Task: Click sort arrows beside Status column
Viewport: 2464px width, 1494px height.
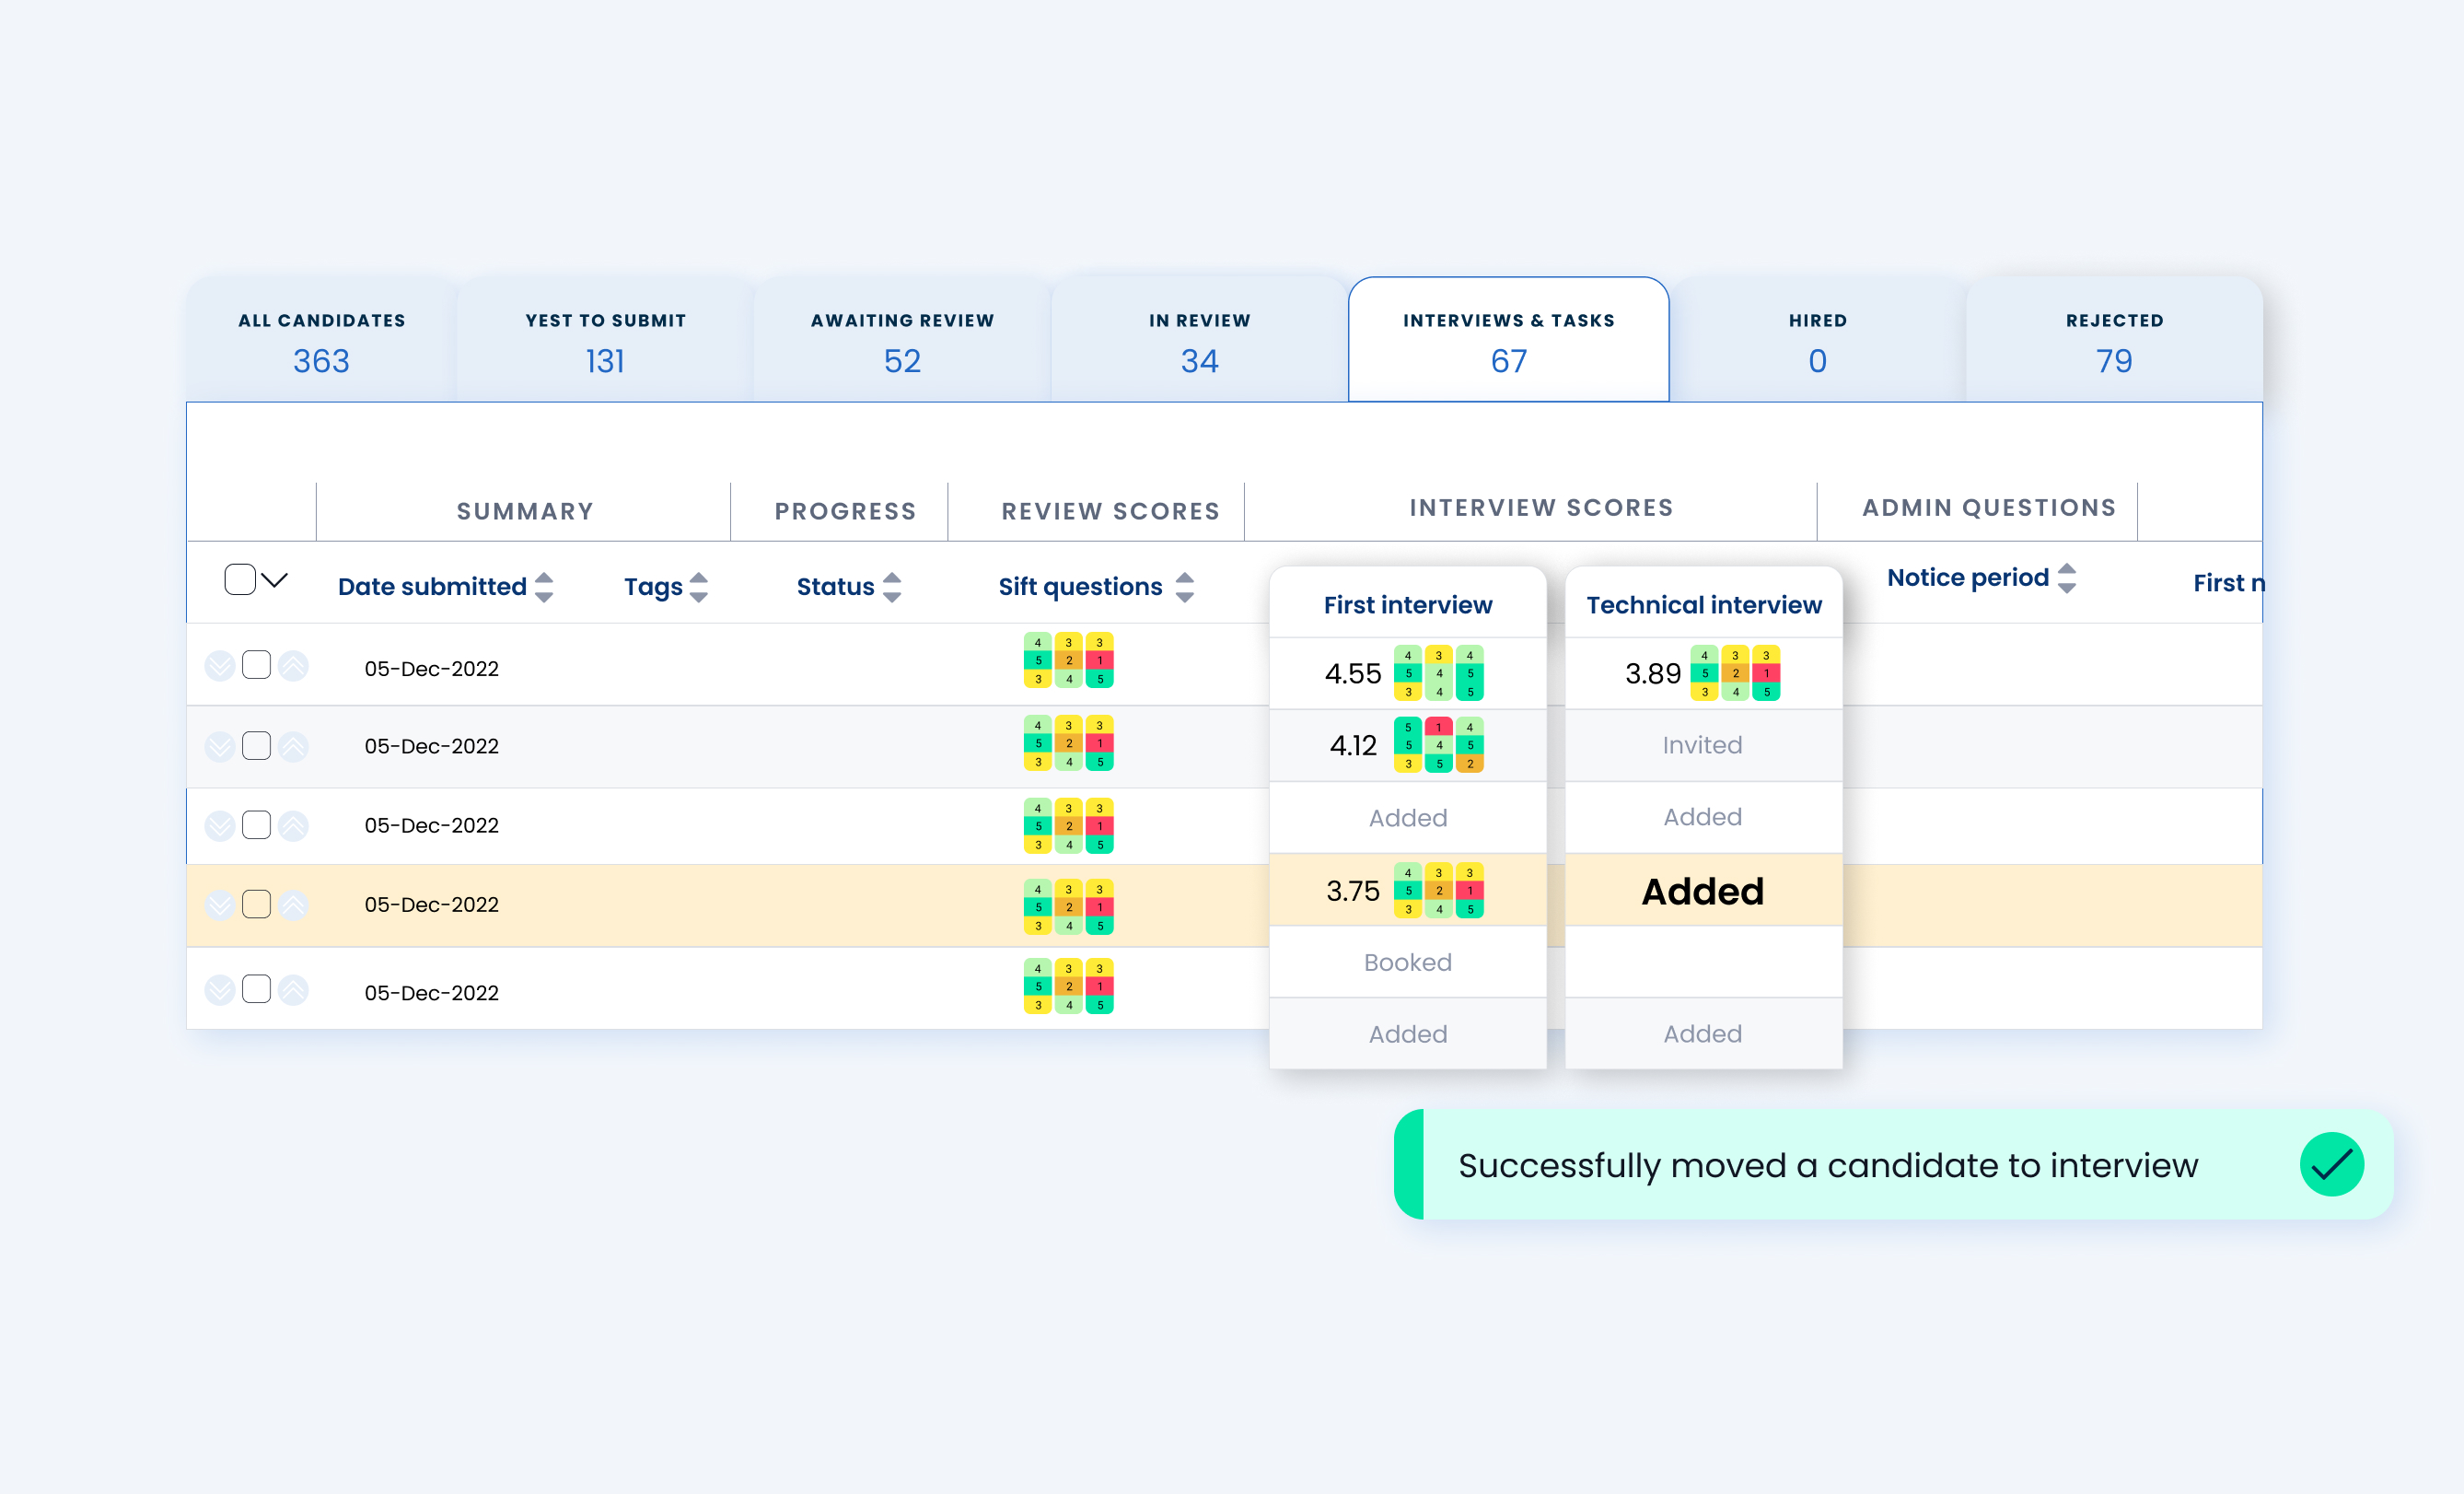Action: tap(892, 587)
